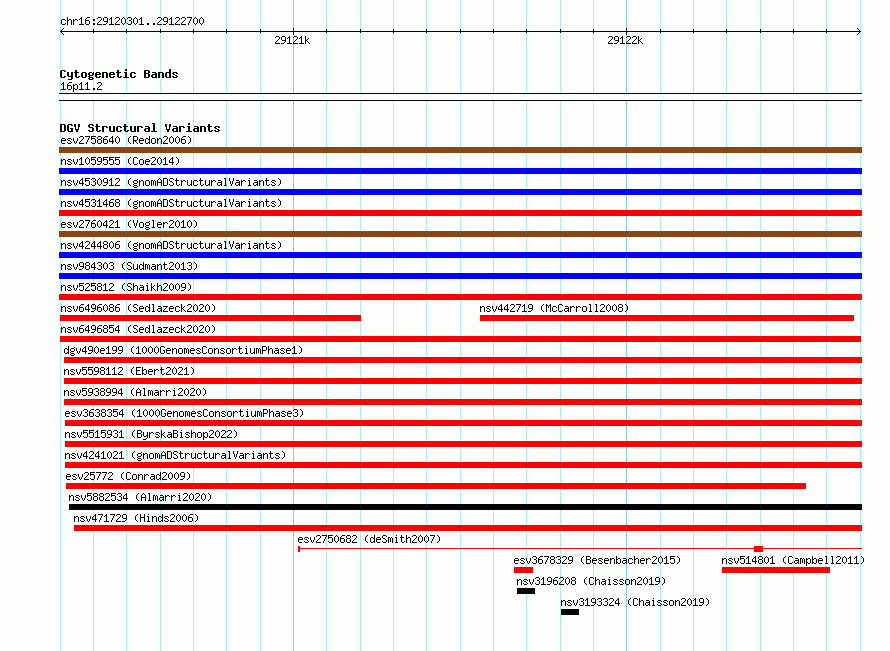Open the nsv5598112 (Ebert2021) label
The height and width of the screenshot is (651, 890).
tap(129, 371)
